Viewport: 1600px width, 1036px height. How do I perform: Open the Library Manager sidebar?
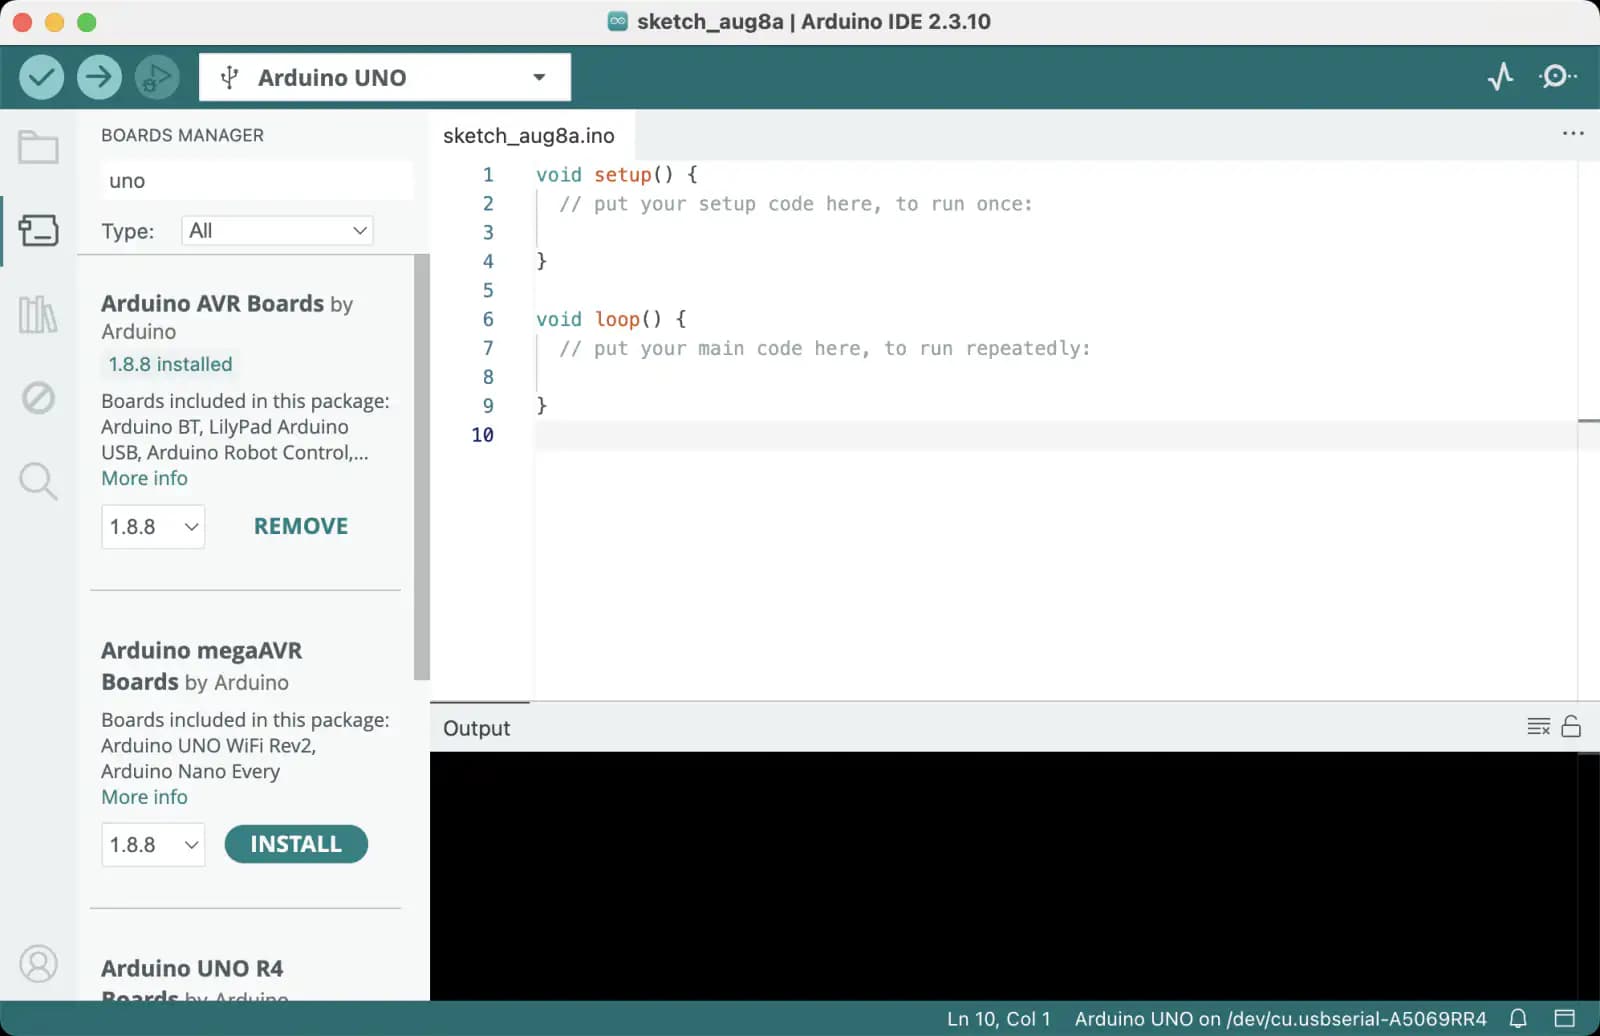pos(39,314)
